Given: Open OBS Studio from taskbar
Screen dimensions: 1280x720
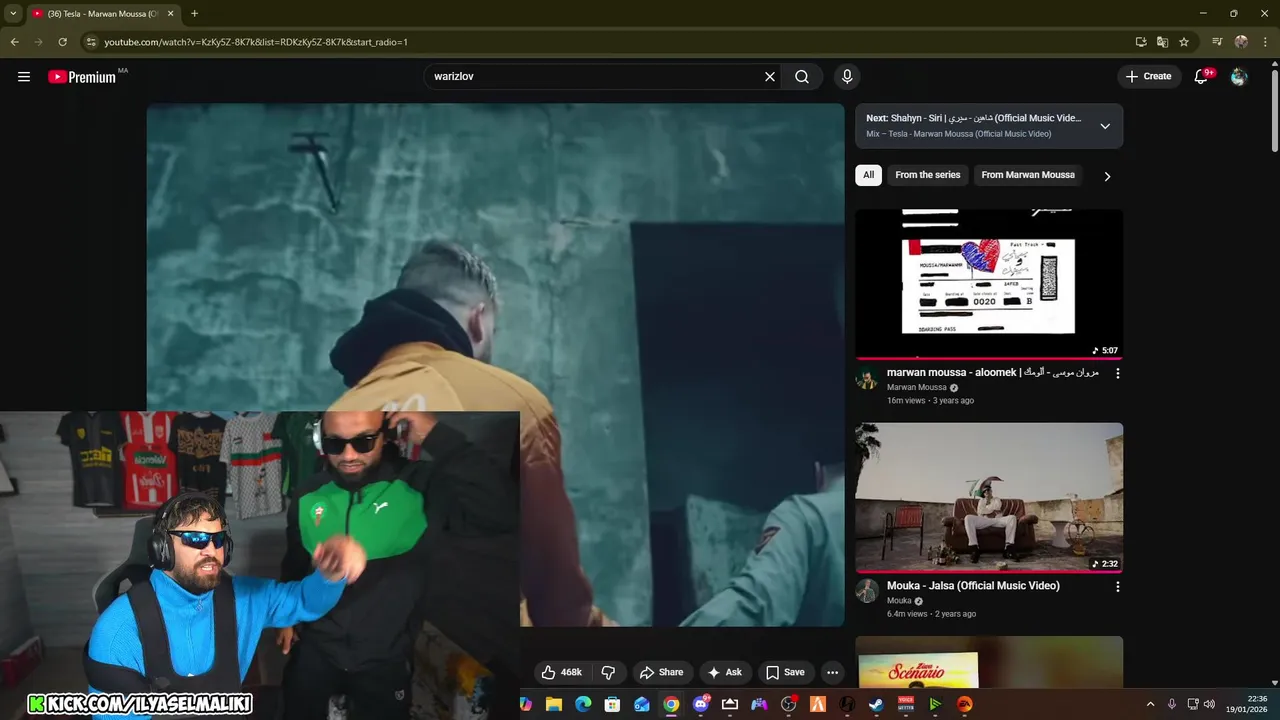Looking at the screenshot, I should (x=789, y=704).
